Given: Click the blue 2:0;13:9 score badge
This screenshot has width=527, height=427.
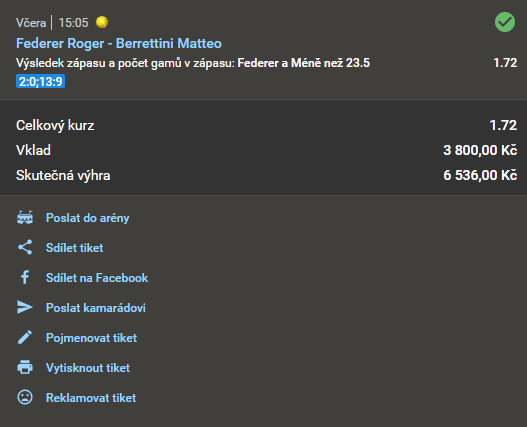Looking at the screenshot, I should coord(40,81).
